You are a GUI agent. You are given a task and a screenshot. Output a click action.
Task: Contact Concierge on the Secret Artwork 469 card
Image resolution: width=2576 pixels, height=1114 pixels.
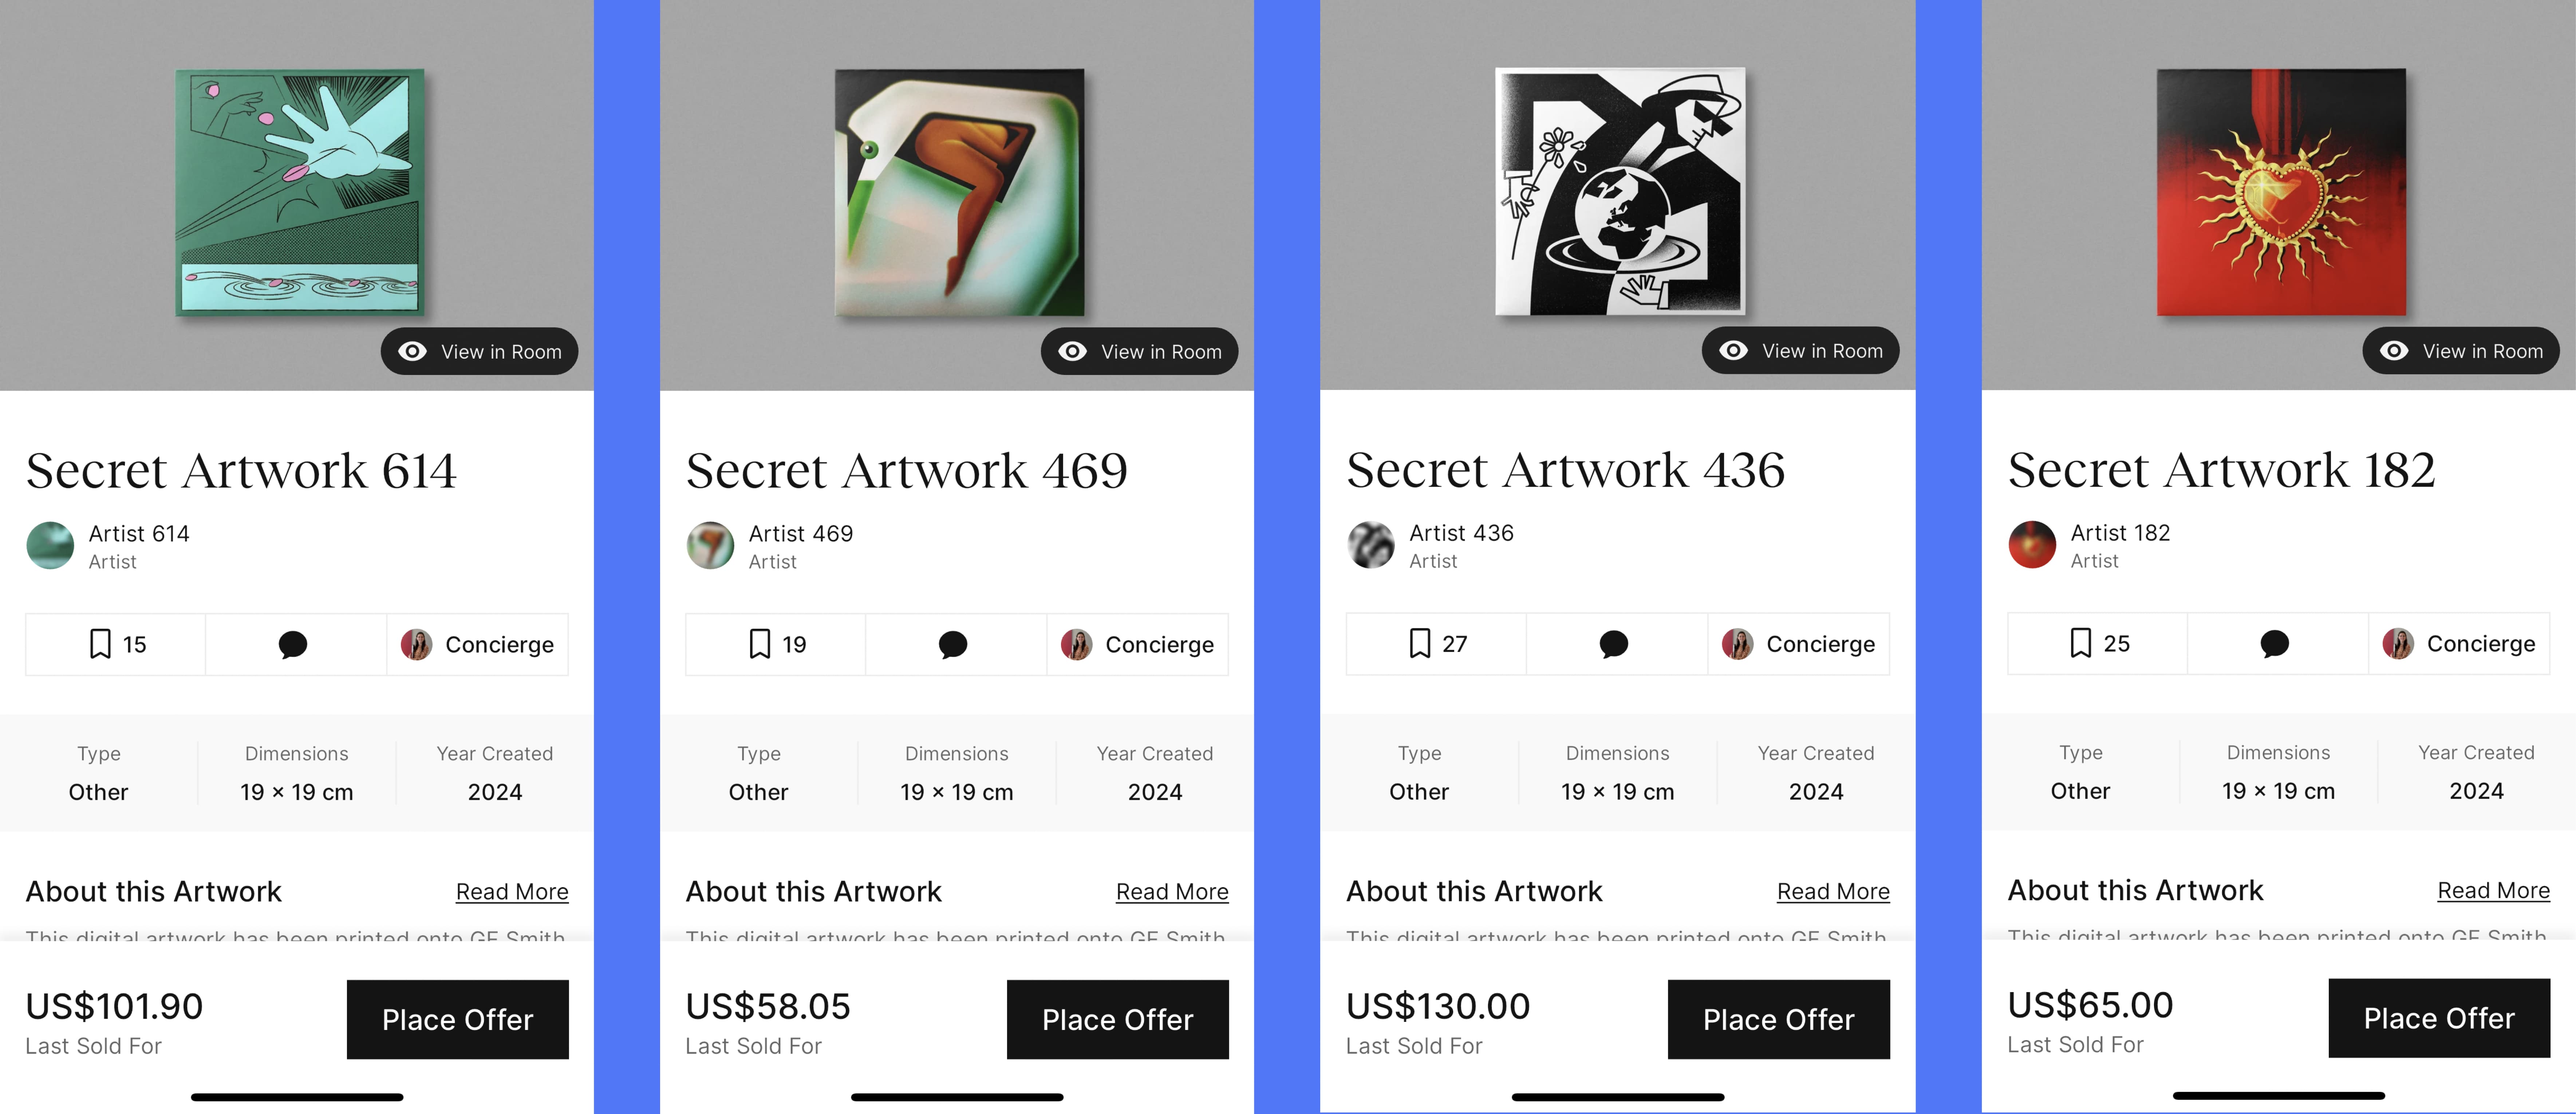click(x=1138, y=644)
